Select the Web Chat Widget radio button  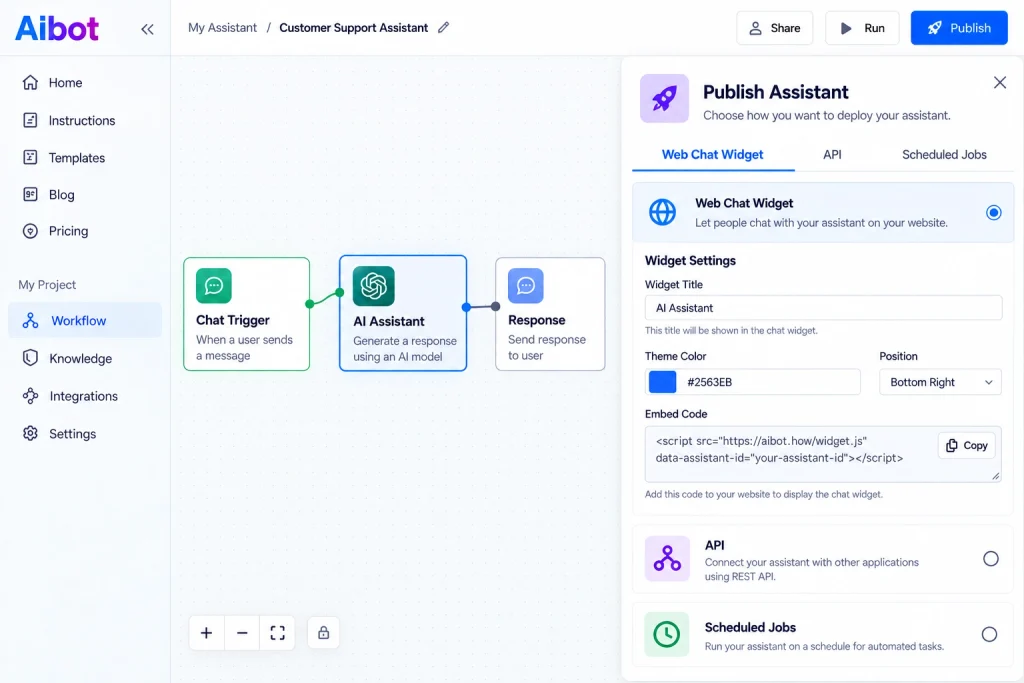click(993, 213)
